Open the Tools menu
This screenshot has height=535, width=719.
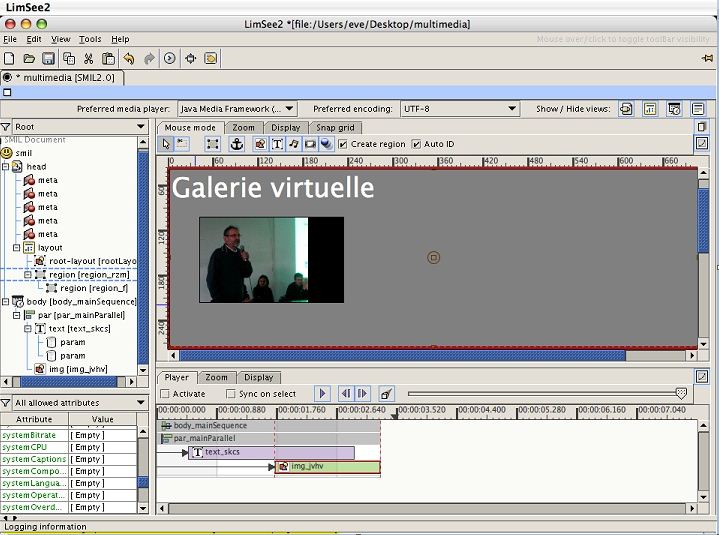pos(90,39)
